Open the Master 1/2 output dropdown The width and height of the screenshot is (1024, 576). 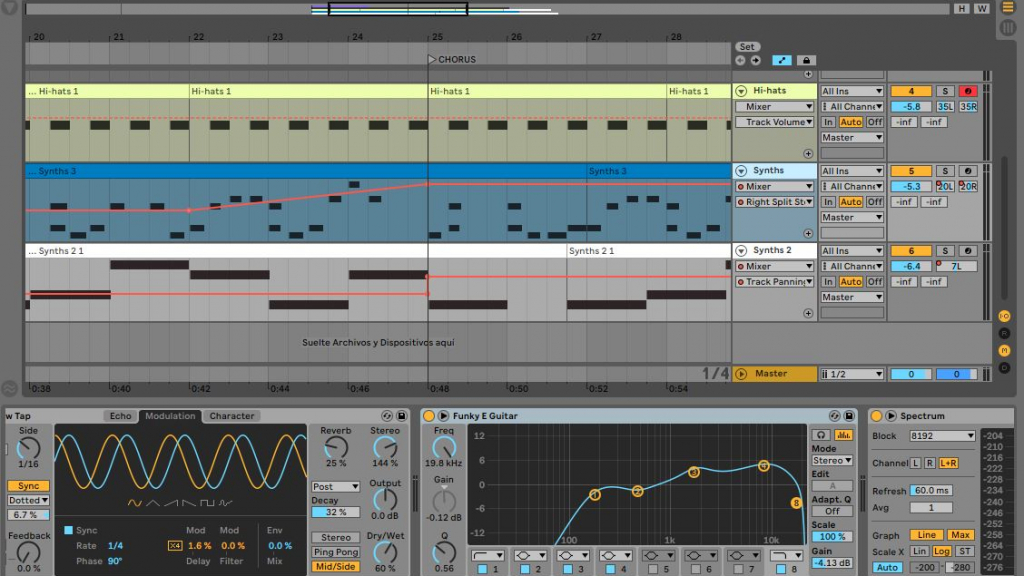click(852, 374)
